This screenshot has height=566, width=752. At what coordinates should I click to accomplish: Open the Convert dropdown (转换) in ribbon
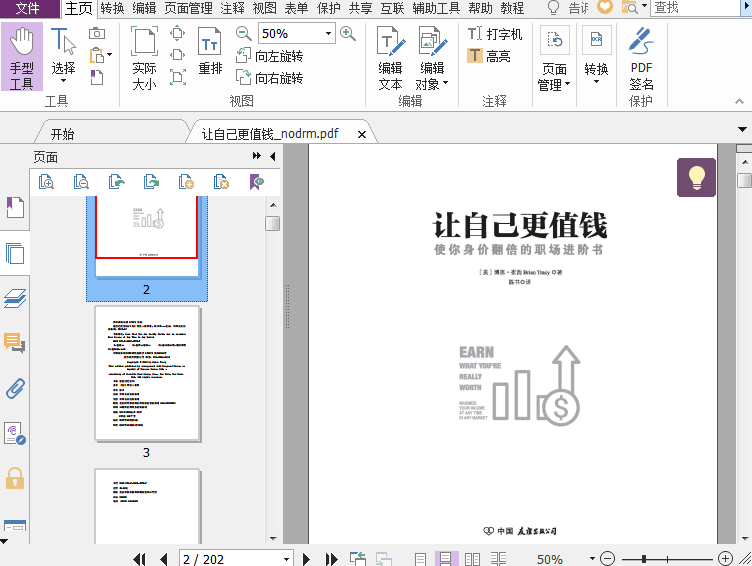(x=596, y=57)
